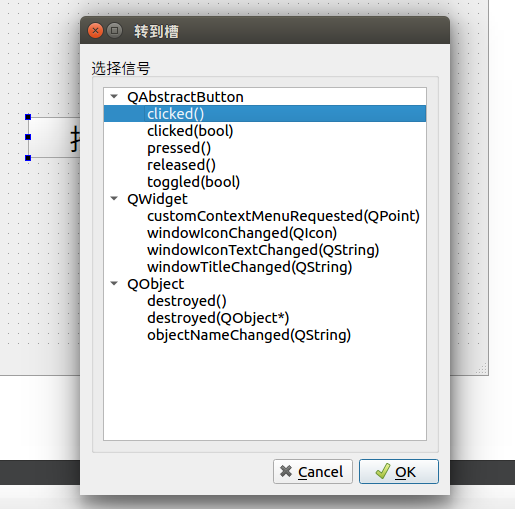Pick the toggled(bool) signal
Viewport: 515px width, 509px height.
coord(193,182)
